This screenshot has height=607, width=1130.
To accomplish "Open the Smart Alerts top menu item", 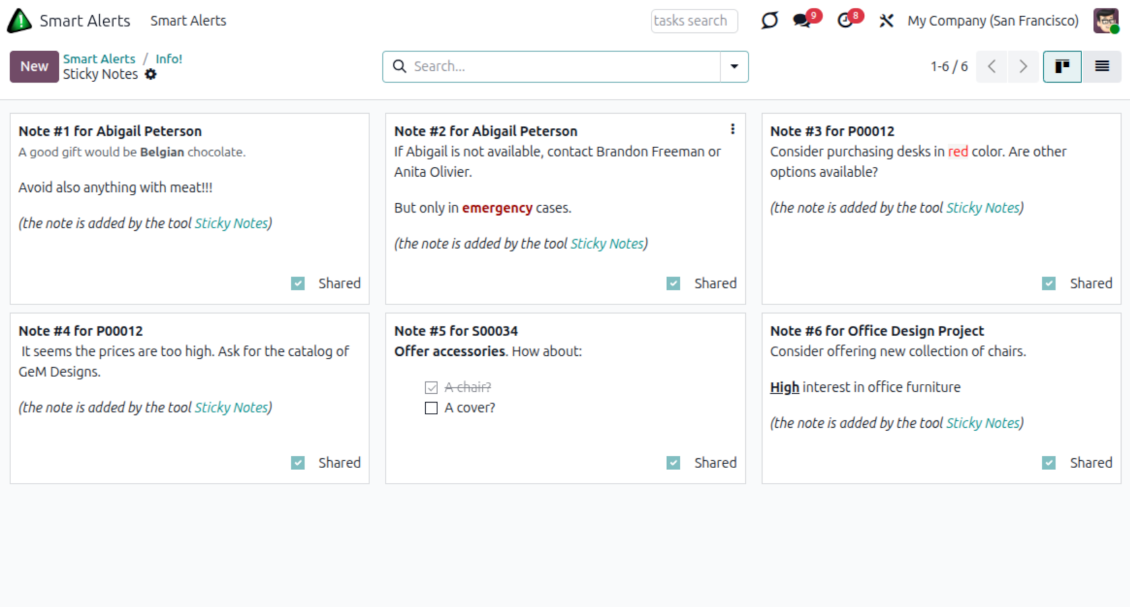I will [x=188, y=21].
